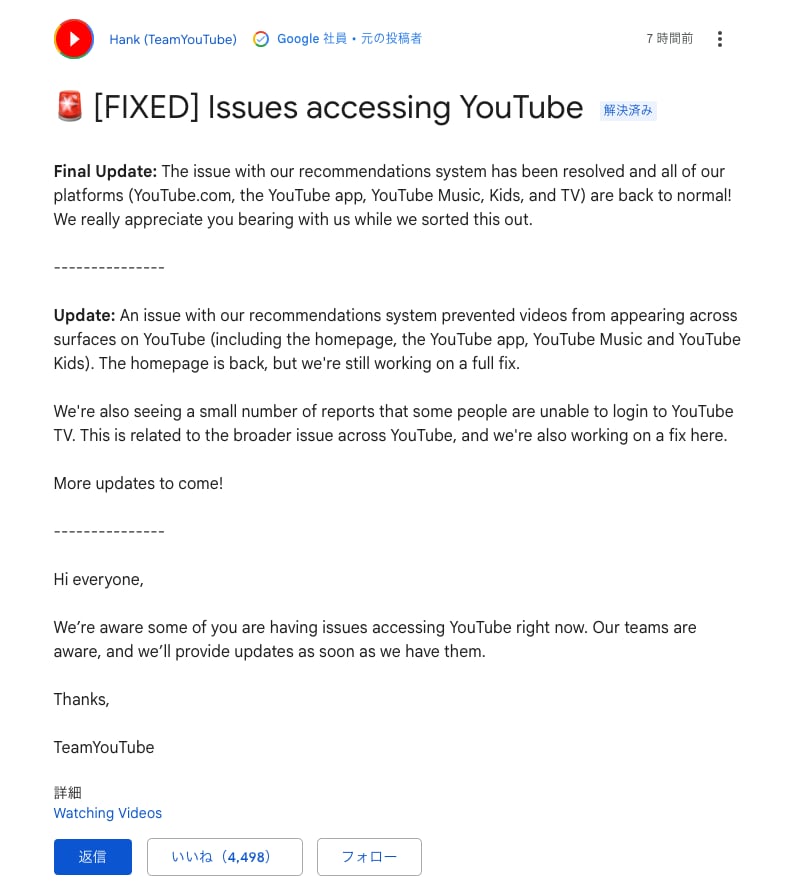This screenshot has width=800, height=895.
Task: Click the TeamYouTube signature text
Action: coord(103,747)
